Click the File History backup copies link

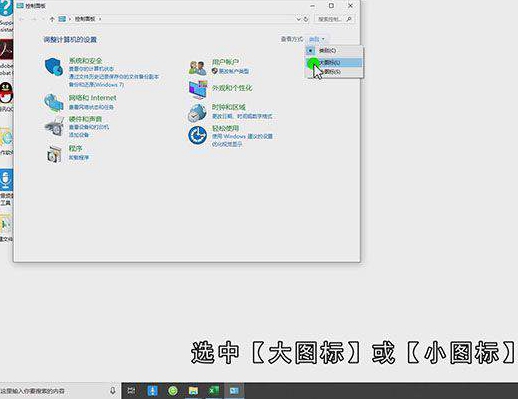(114, 77)
